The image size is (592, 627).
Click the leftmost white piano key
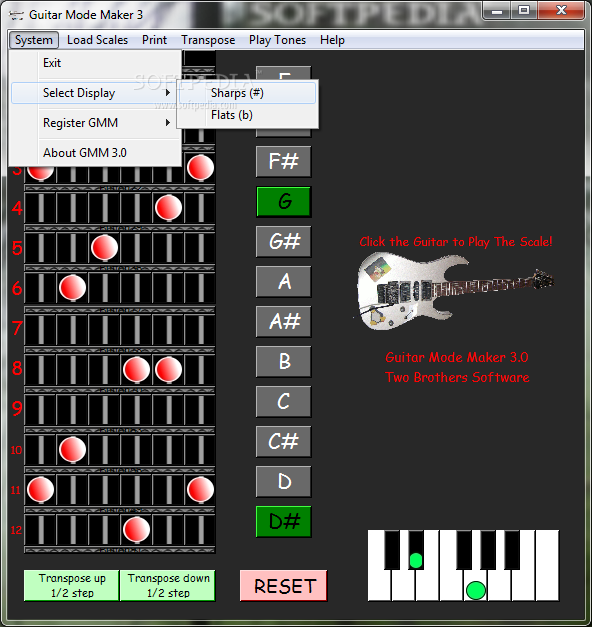point(379,586)
